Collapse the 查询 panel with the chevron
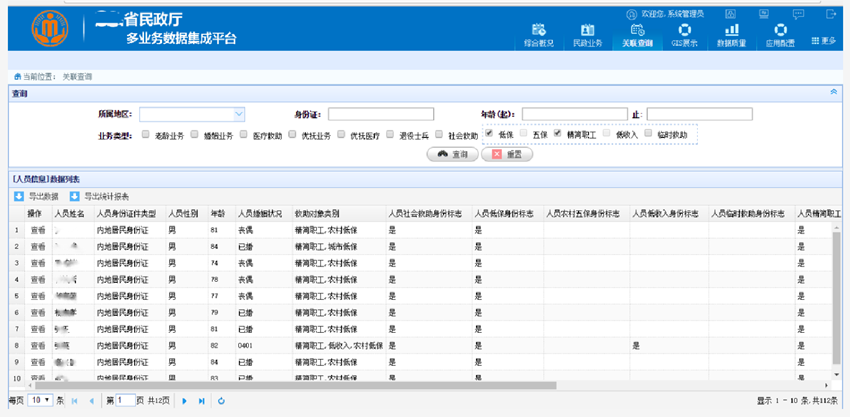Image resolution: width=850 pixels, height=417 pixels. (x=834, y=92)
